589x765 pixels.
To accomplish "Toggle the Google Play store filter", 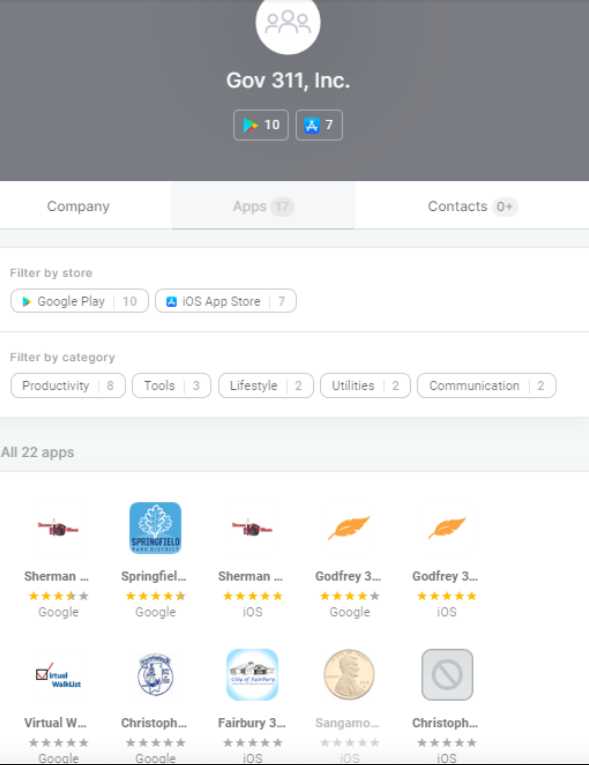I will pos(80,301).
